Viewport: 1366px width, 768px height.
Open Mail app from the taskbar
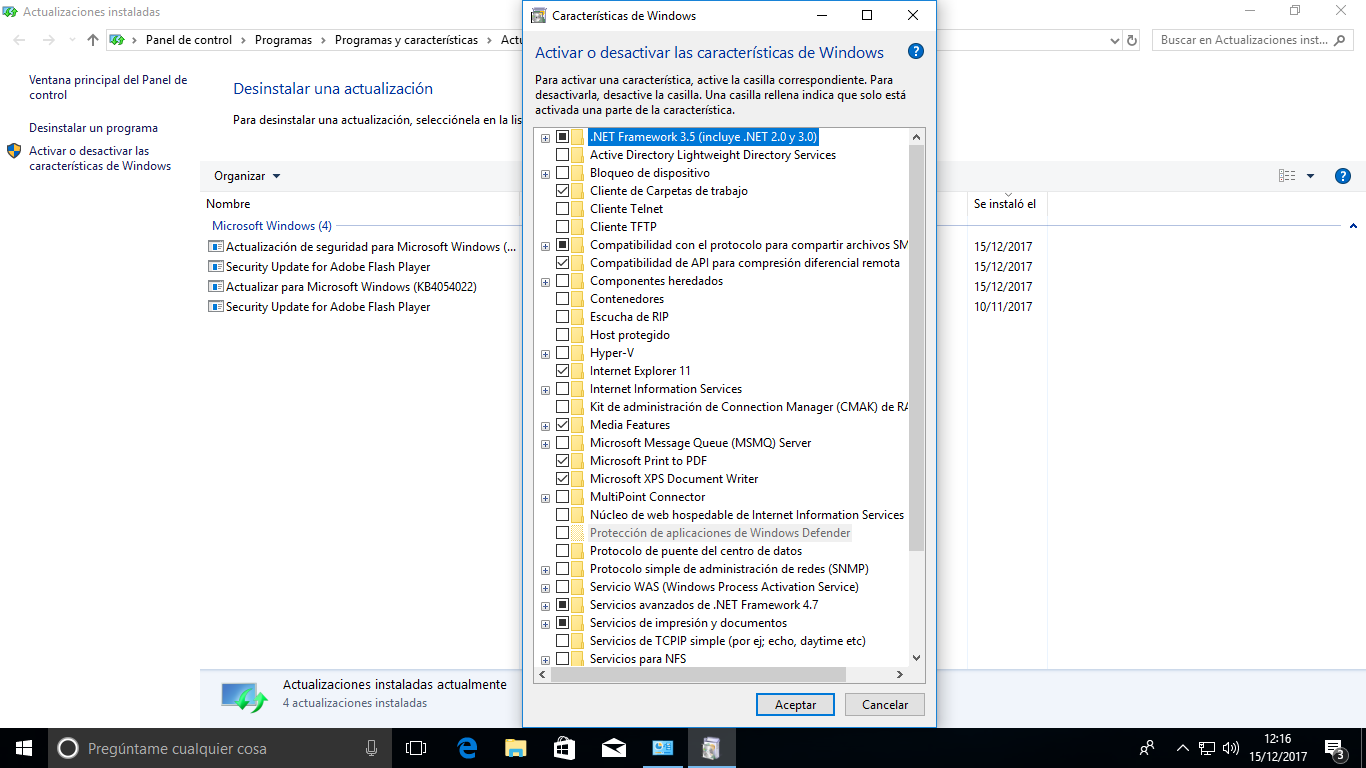[613, 748]
